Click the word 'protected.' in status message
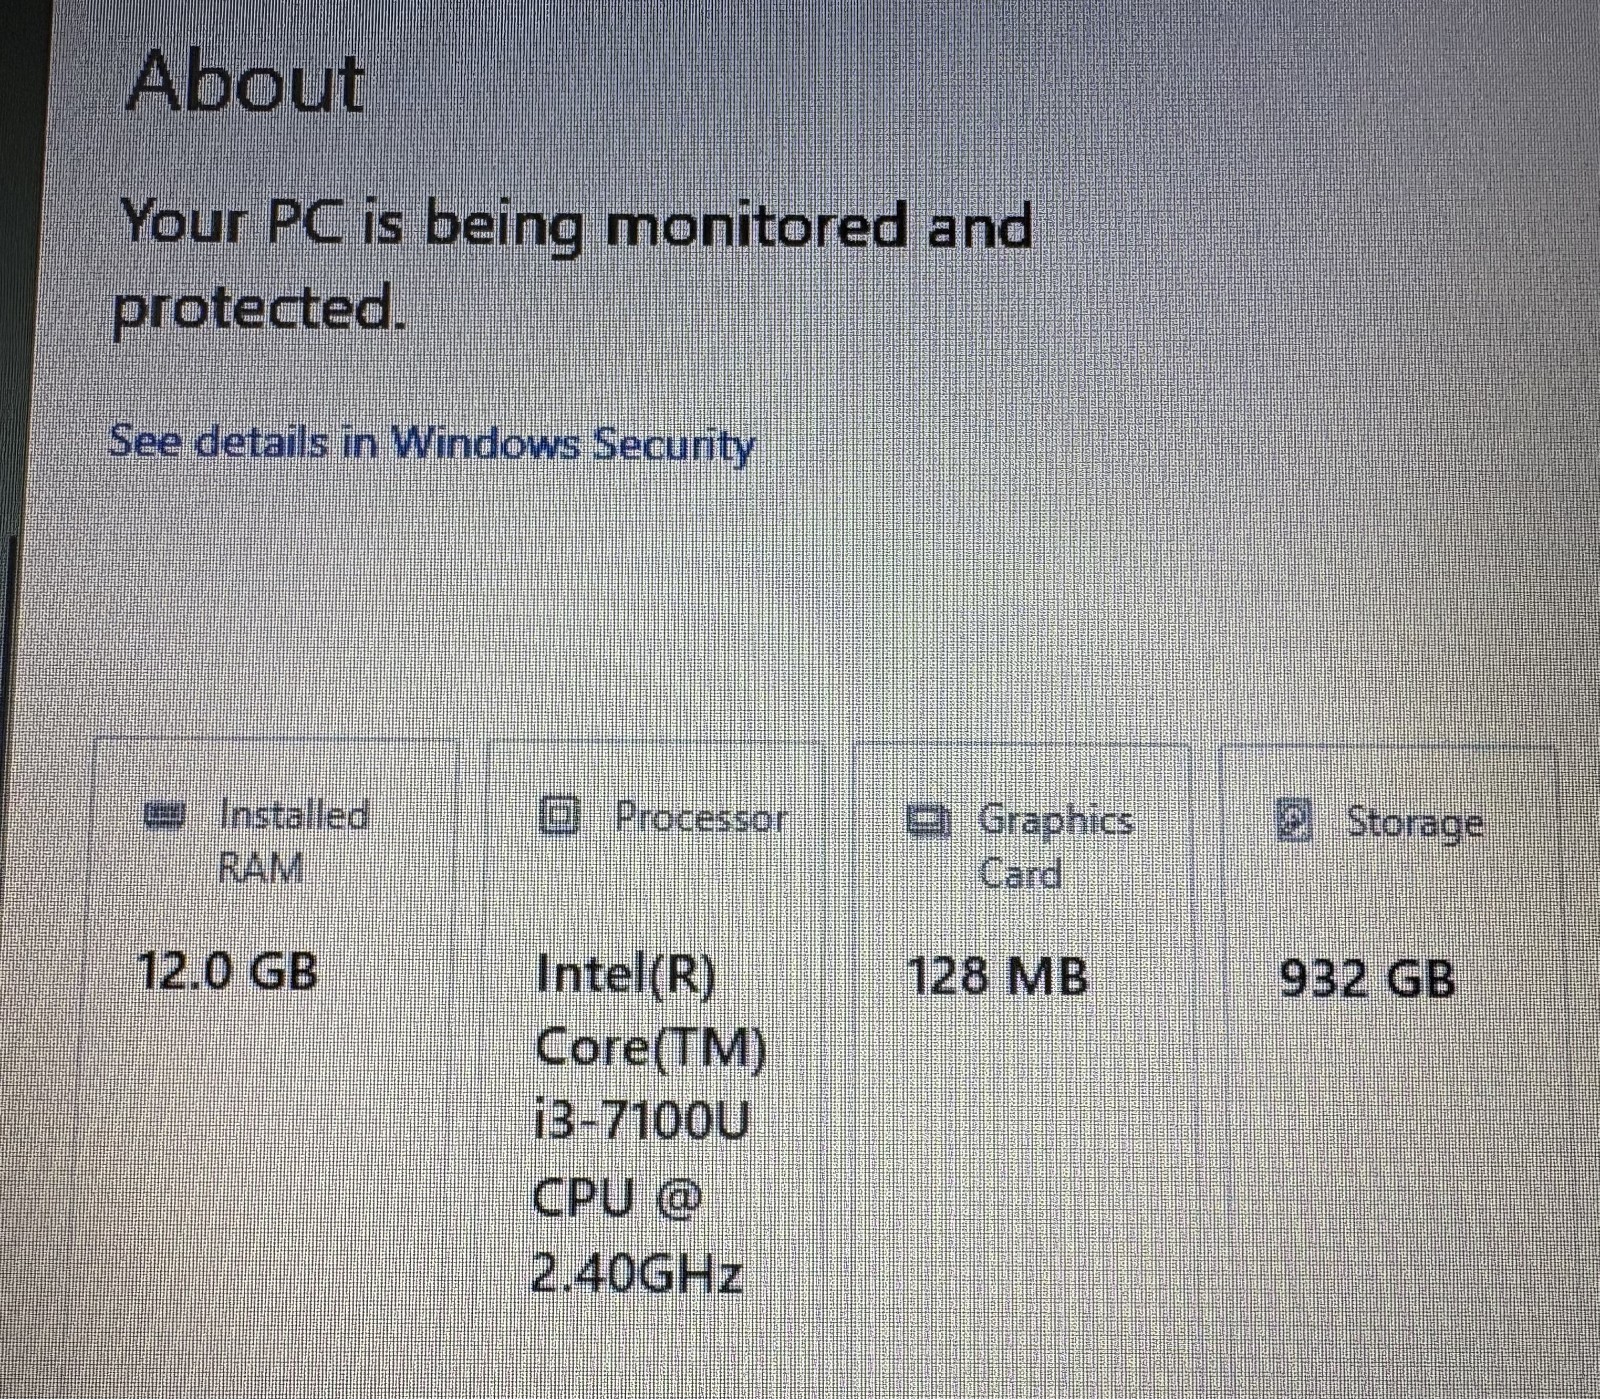 pos(260,310)
